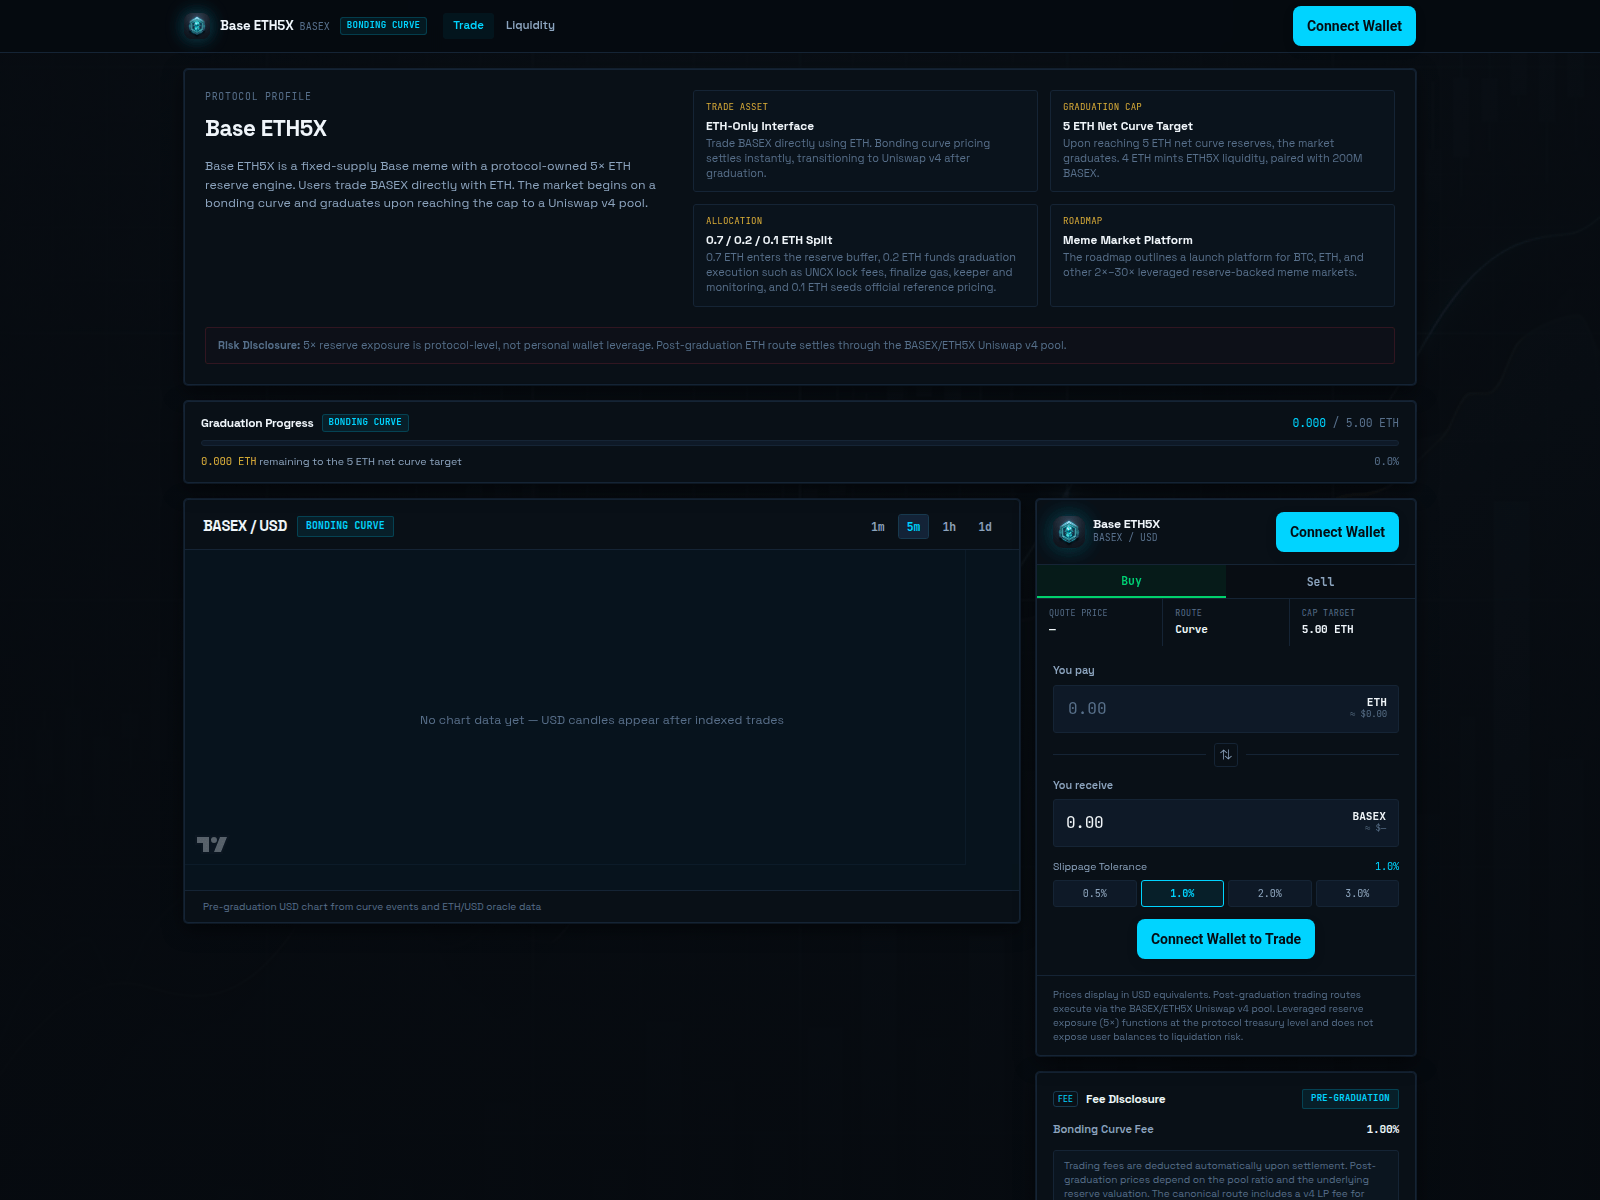Switch to the Buy tab

1131,581
